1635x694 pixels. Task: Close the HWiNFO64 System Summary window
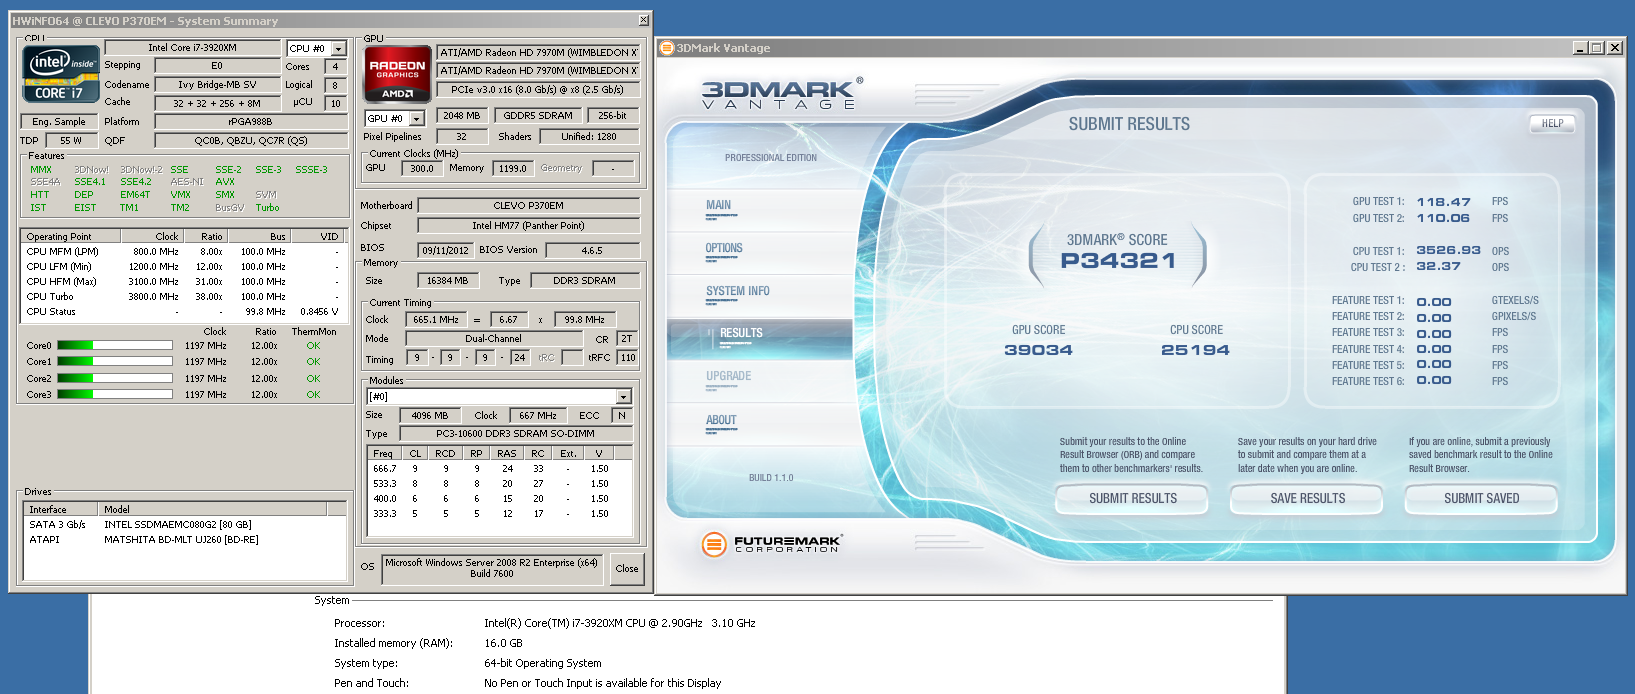point(643,20)
